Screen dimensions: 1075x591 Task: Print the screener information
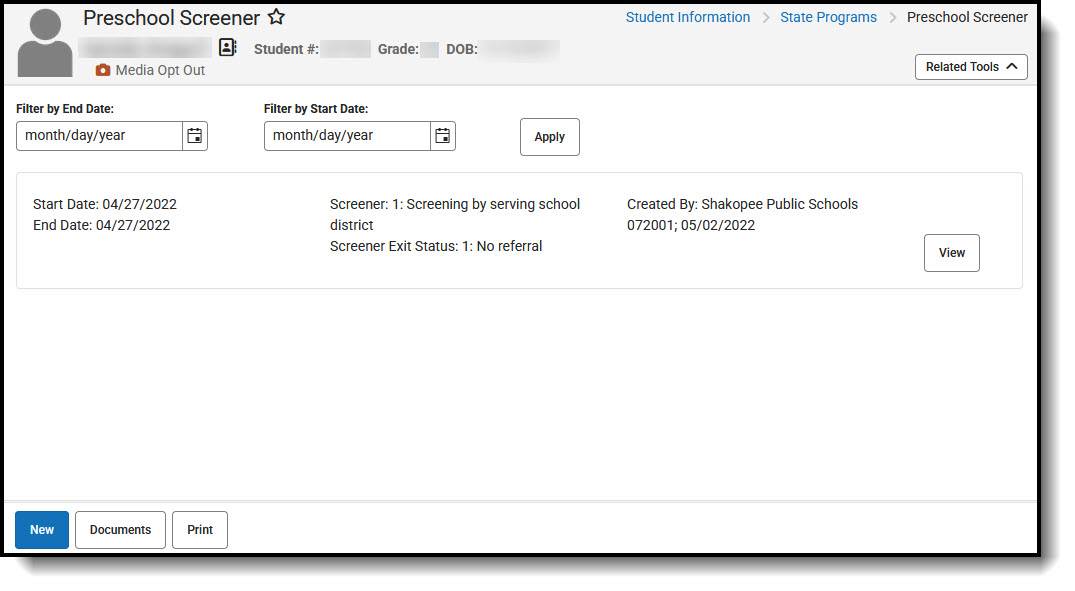tap(199, 529)
